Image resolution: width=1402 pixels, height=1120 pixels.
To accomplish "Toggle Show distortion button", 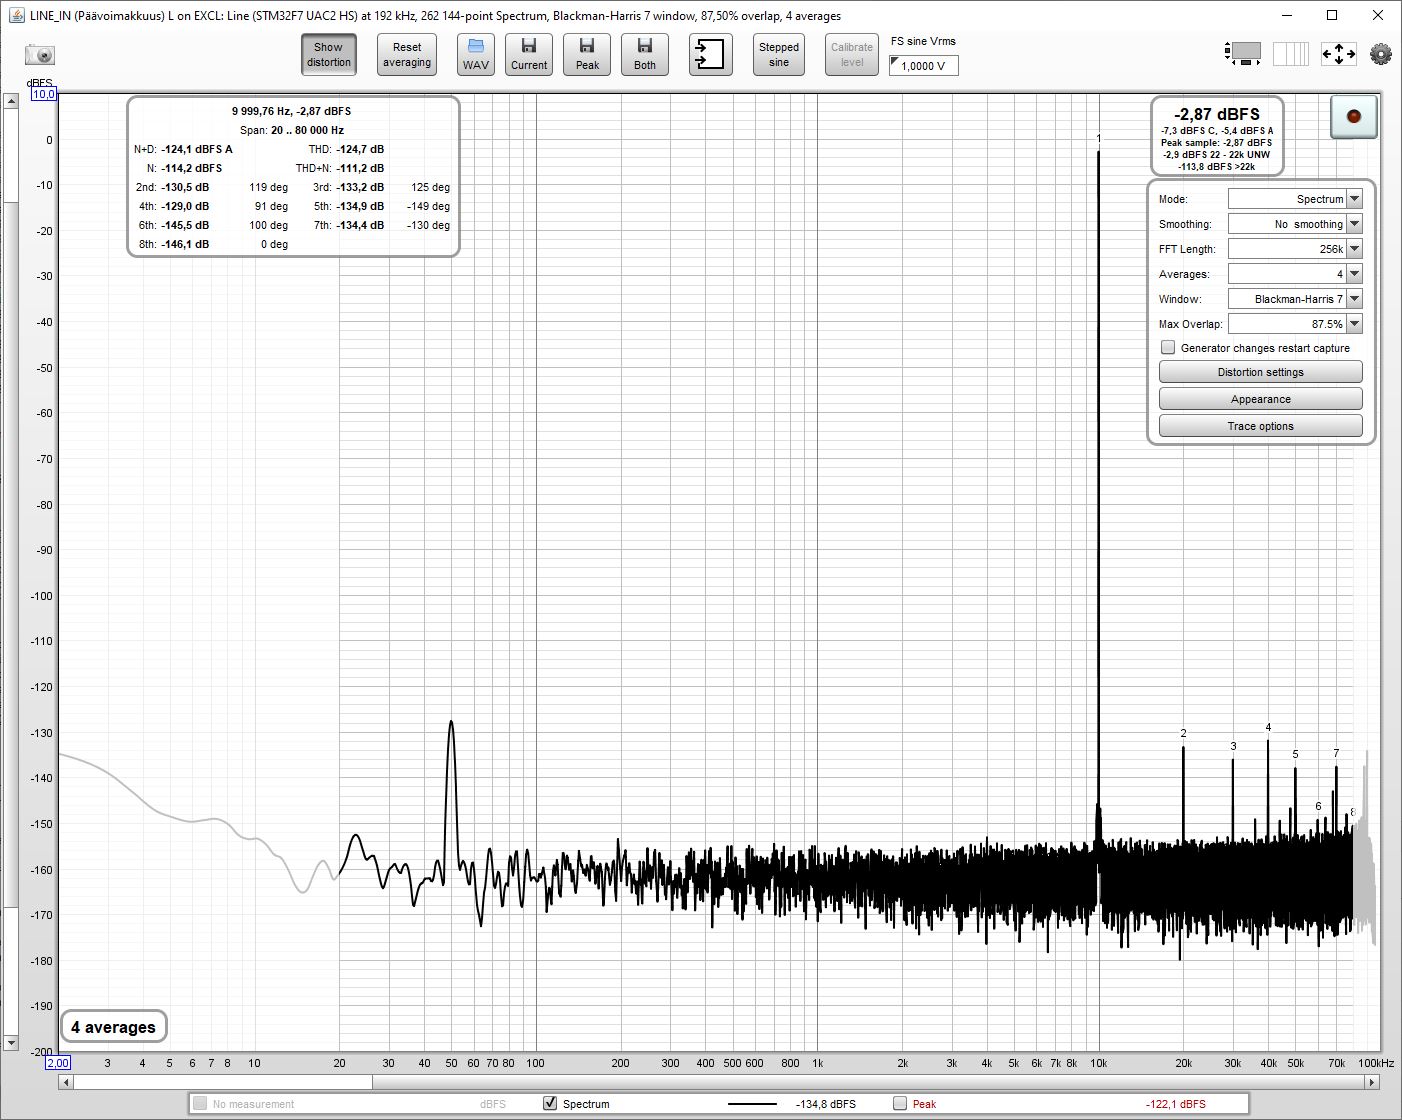I will pyautogui.click(x=329, y=54).
